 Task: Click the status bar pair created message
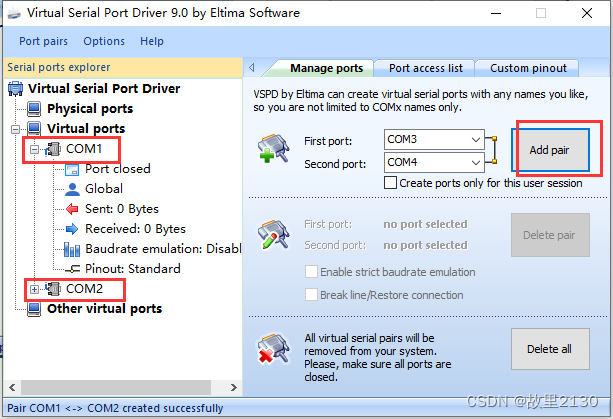pyautogui.click(x=115, y=408)
